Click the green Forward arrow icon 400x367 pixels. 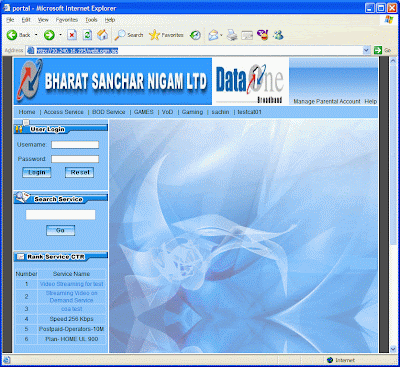click(x=49, y=35)
